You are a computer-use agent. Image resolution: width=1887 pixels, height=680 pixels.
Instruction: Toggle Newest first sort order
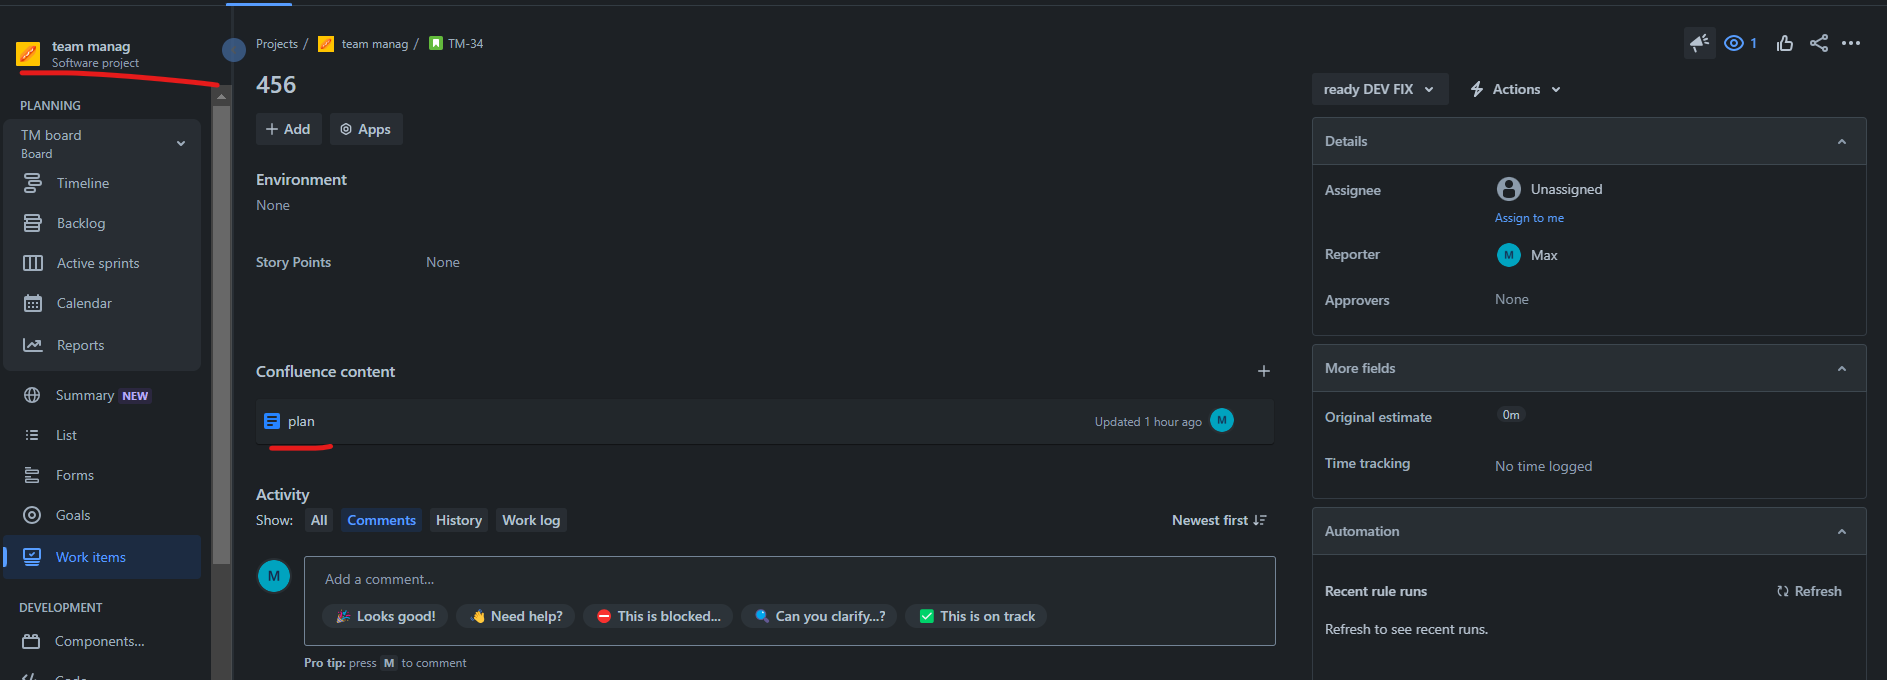[x=1219, y=520]
